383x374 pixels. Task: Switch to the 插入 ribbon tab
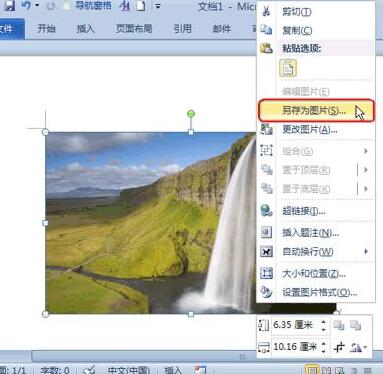(x=86, y=29)
